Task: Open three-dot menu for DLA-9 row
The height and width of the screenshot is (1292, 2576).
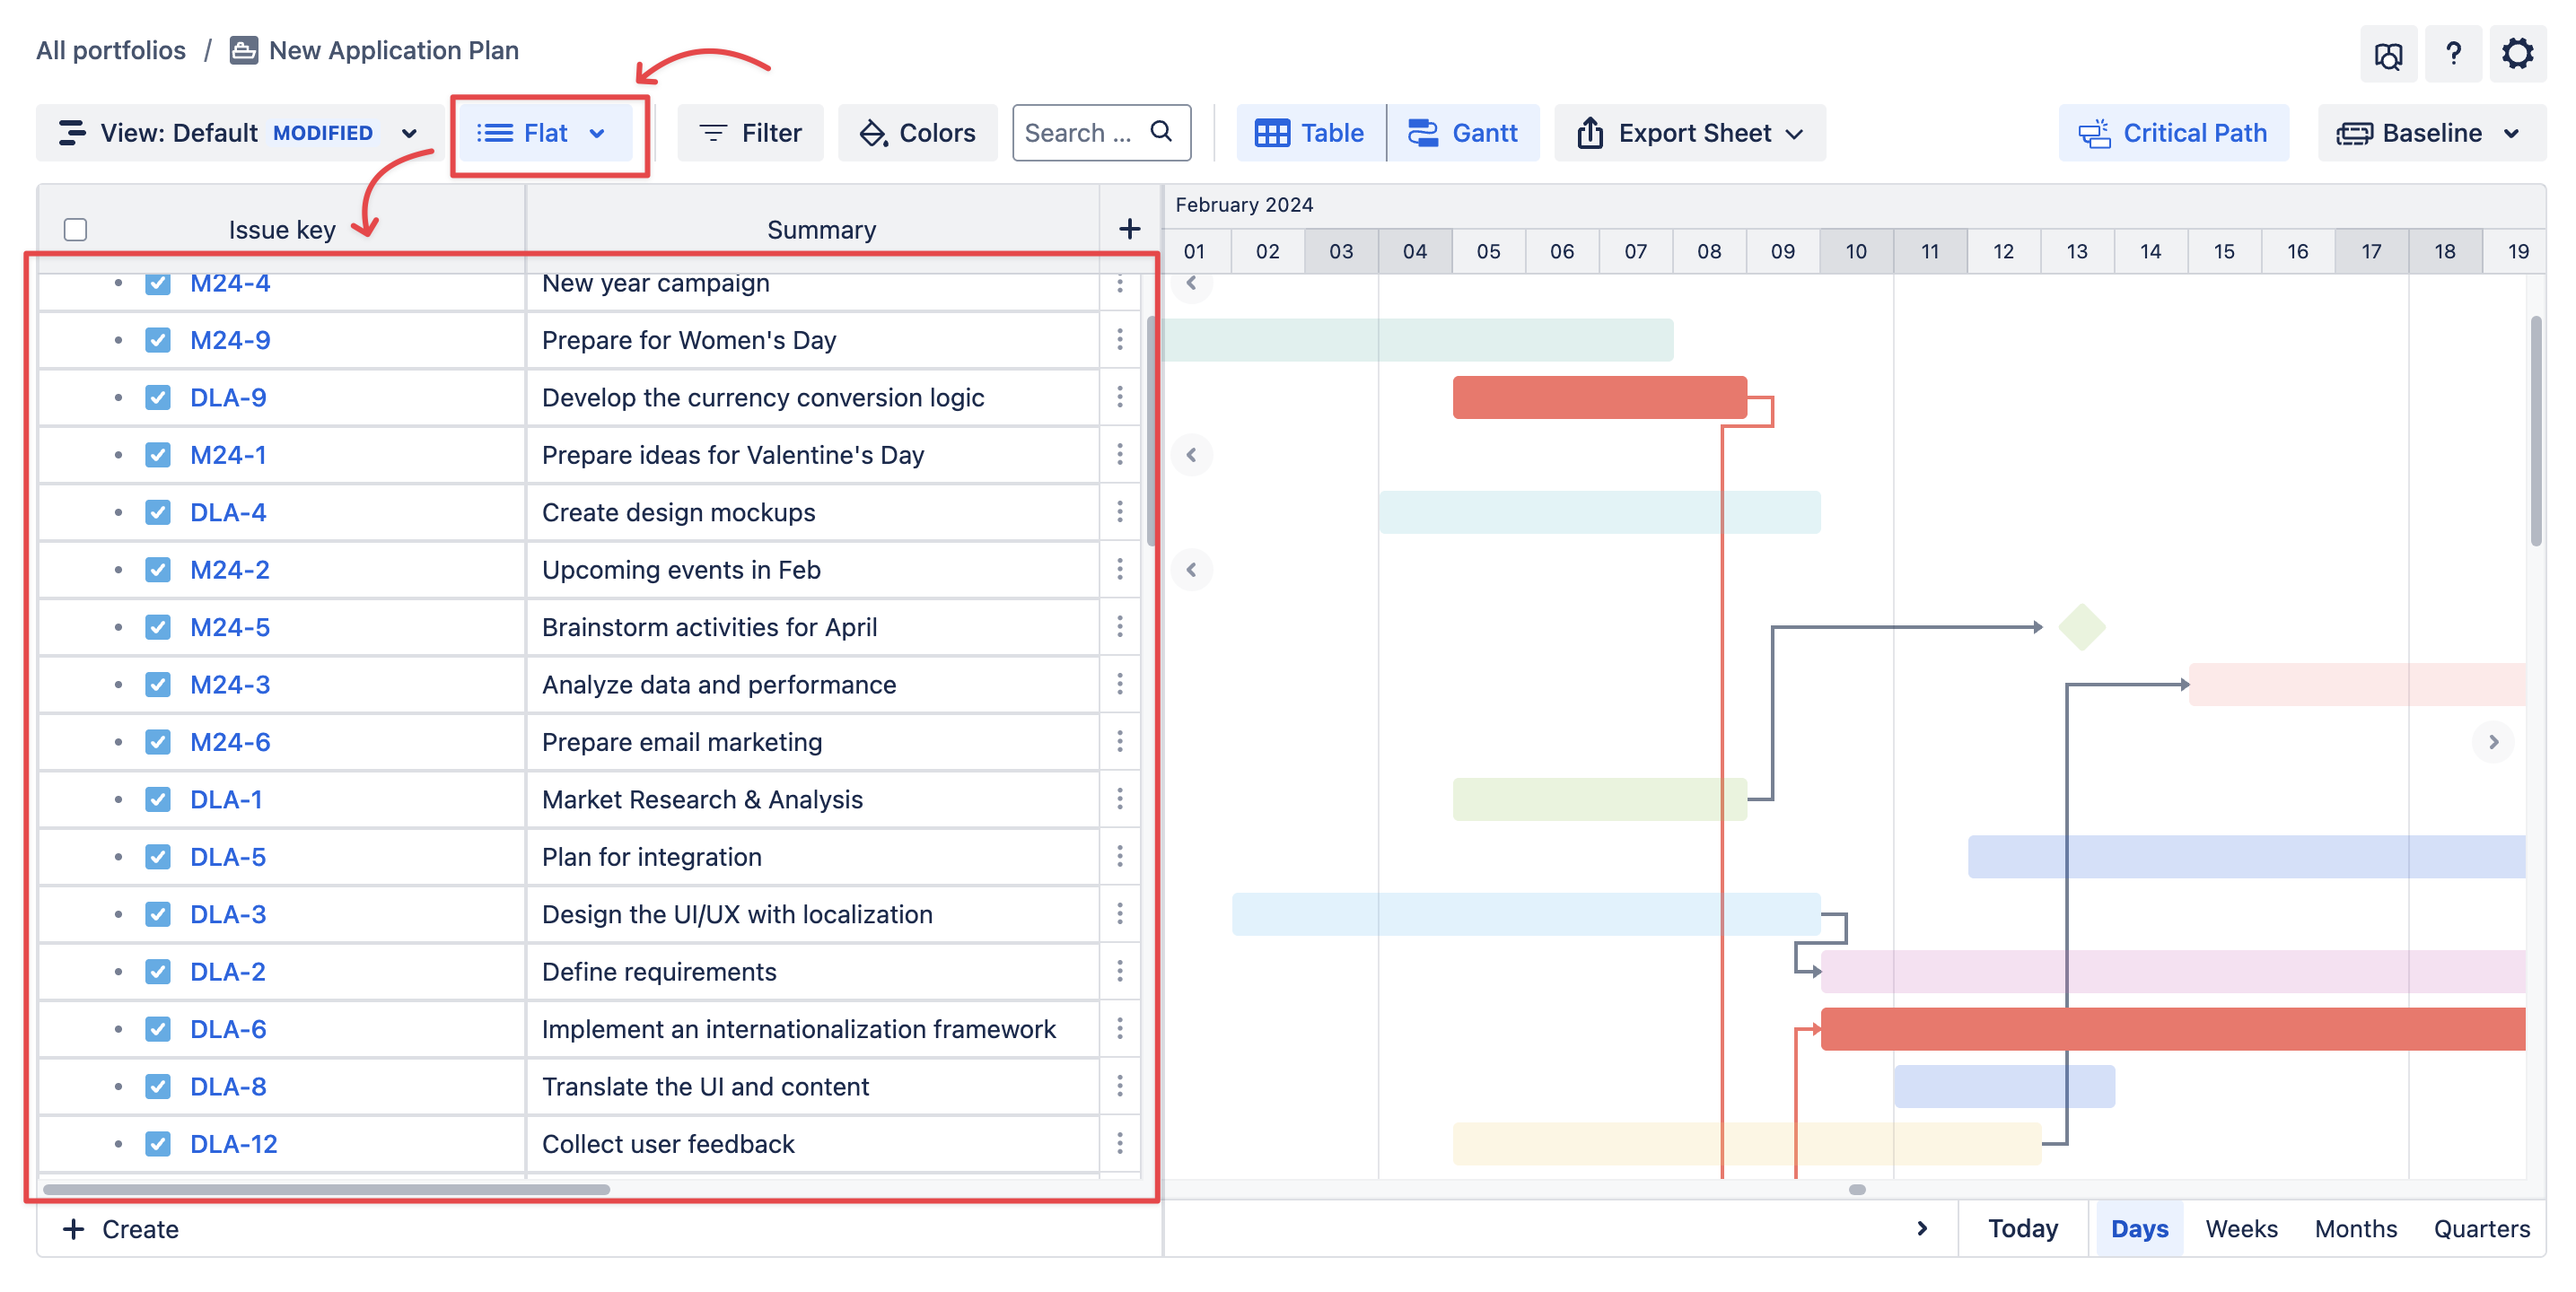Action: [1119, 397]
